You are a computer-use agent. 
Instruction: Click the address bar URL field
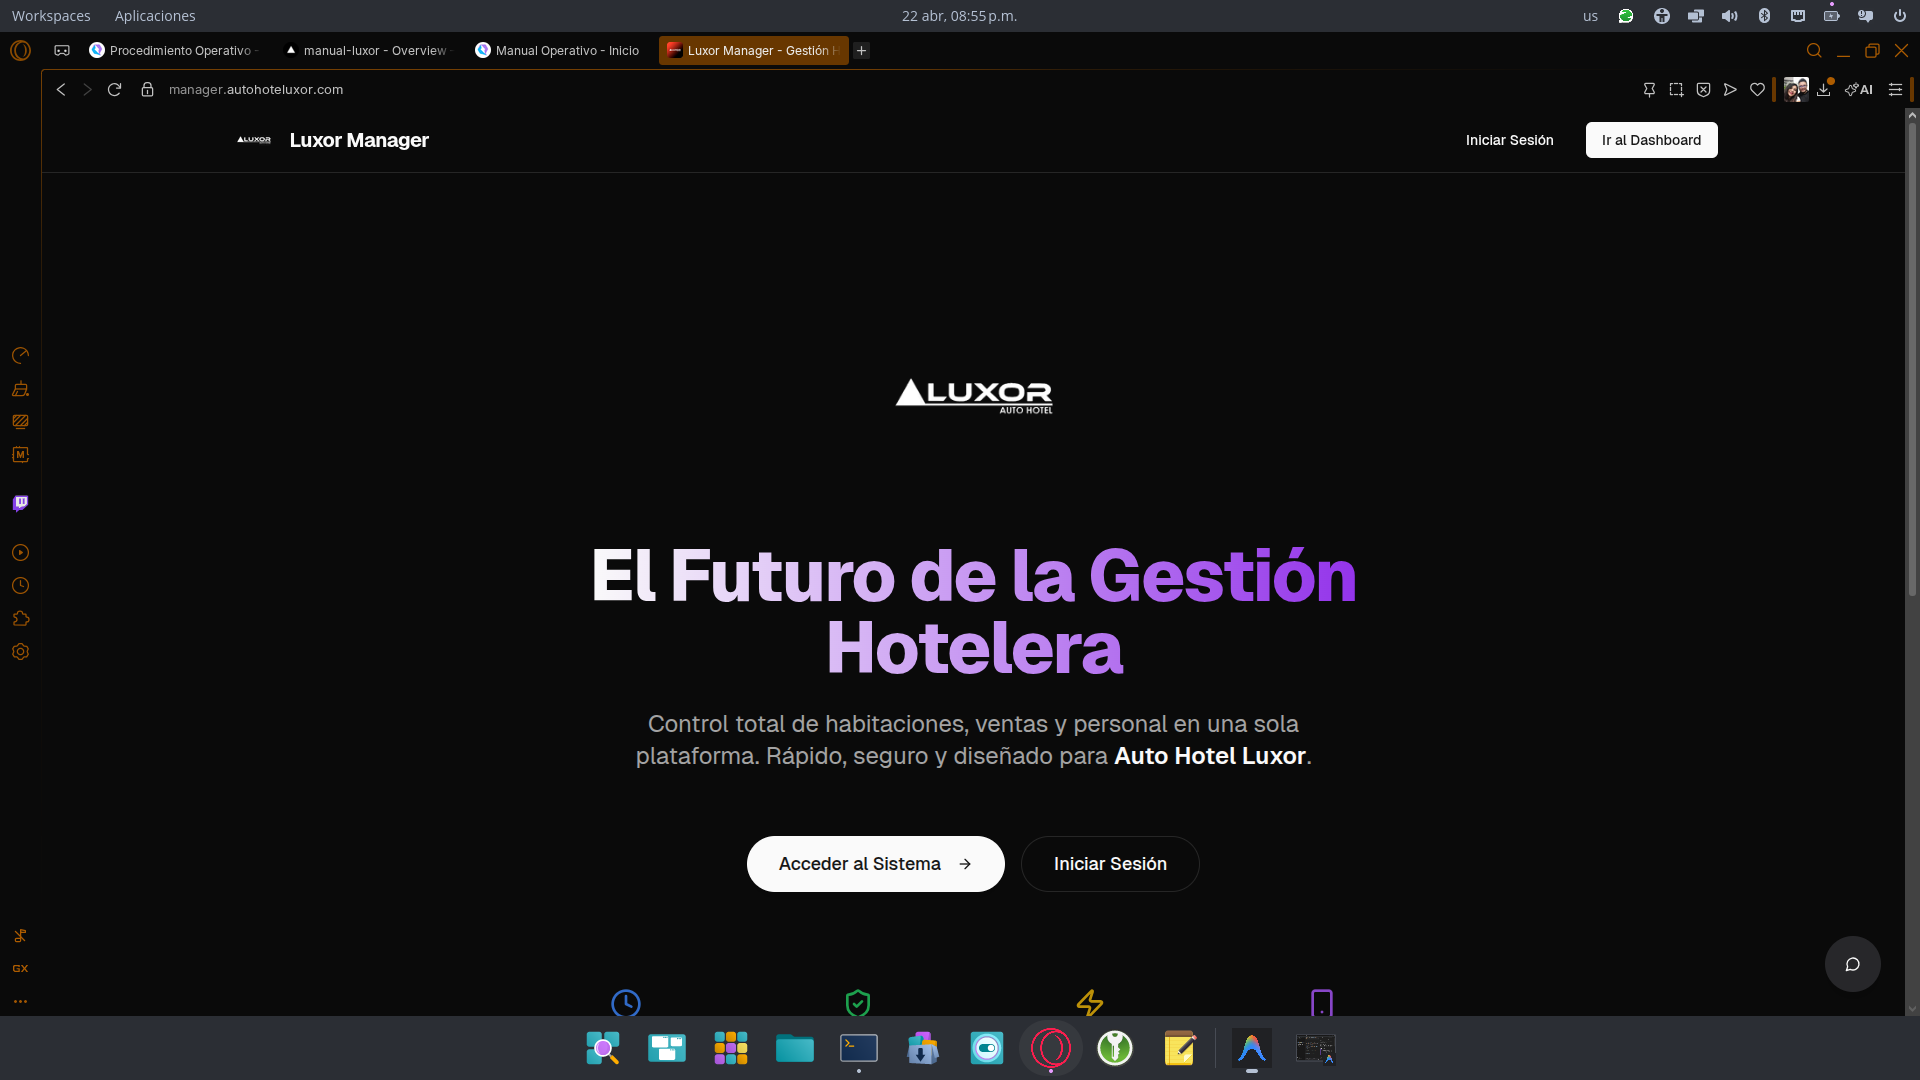256,90
